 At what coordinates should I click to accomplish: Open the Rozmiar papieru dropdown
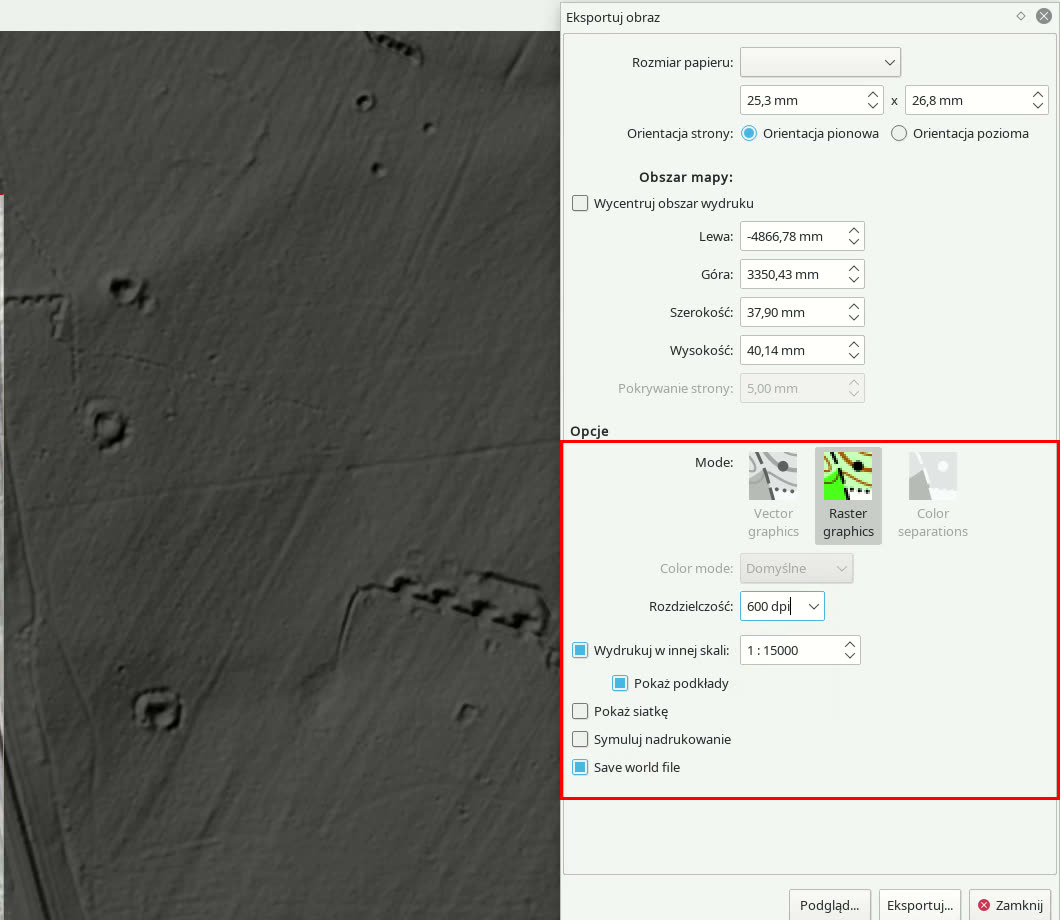point(820,62)
